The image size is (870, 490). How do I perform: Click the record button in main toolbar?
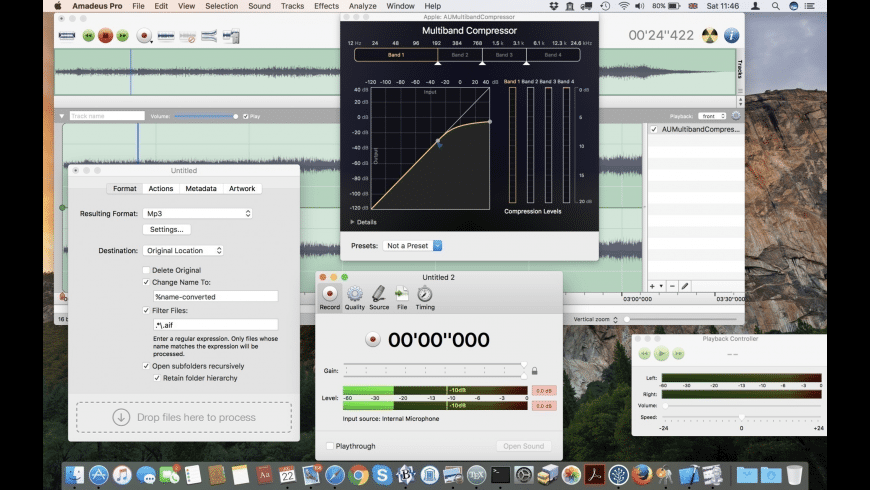pos(144,36)
